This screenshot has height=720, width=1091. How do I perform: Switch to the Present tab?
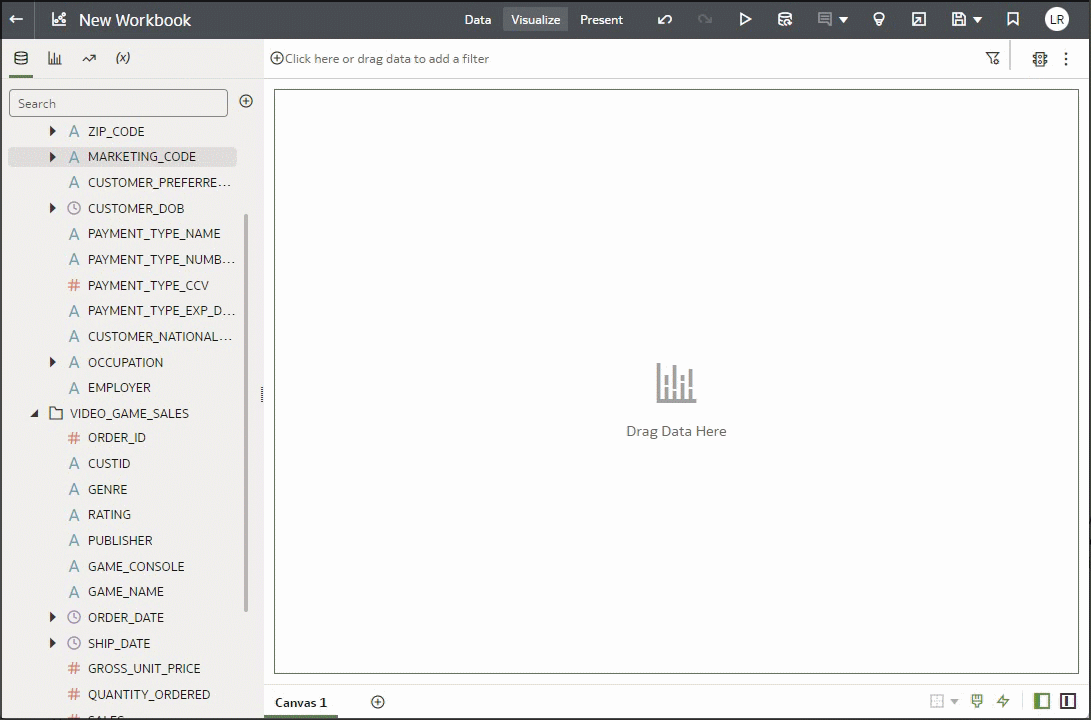coord(601,19)
